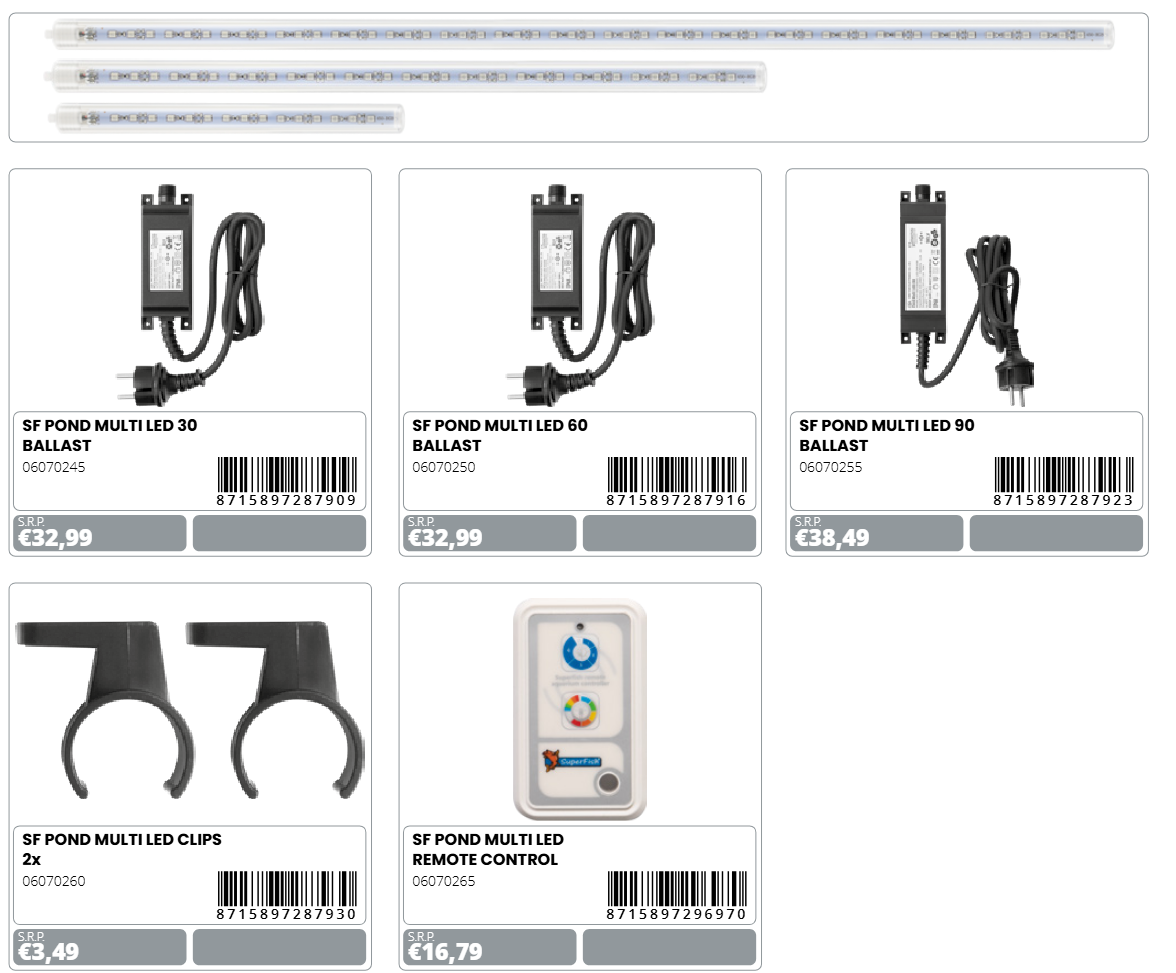The height and width of the screenshot is (973, 1176).
Task: Click the barcode number 8715897287923
Action: tap(1064, 500)
